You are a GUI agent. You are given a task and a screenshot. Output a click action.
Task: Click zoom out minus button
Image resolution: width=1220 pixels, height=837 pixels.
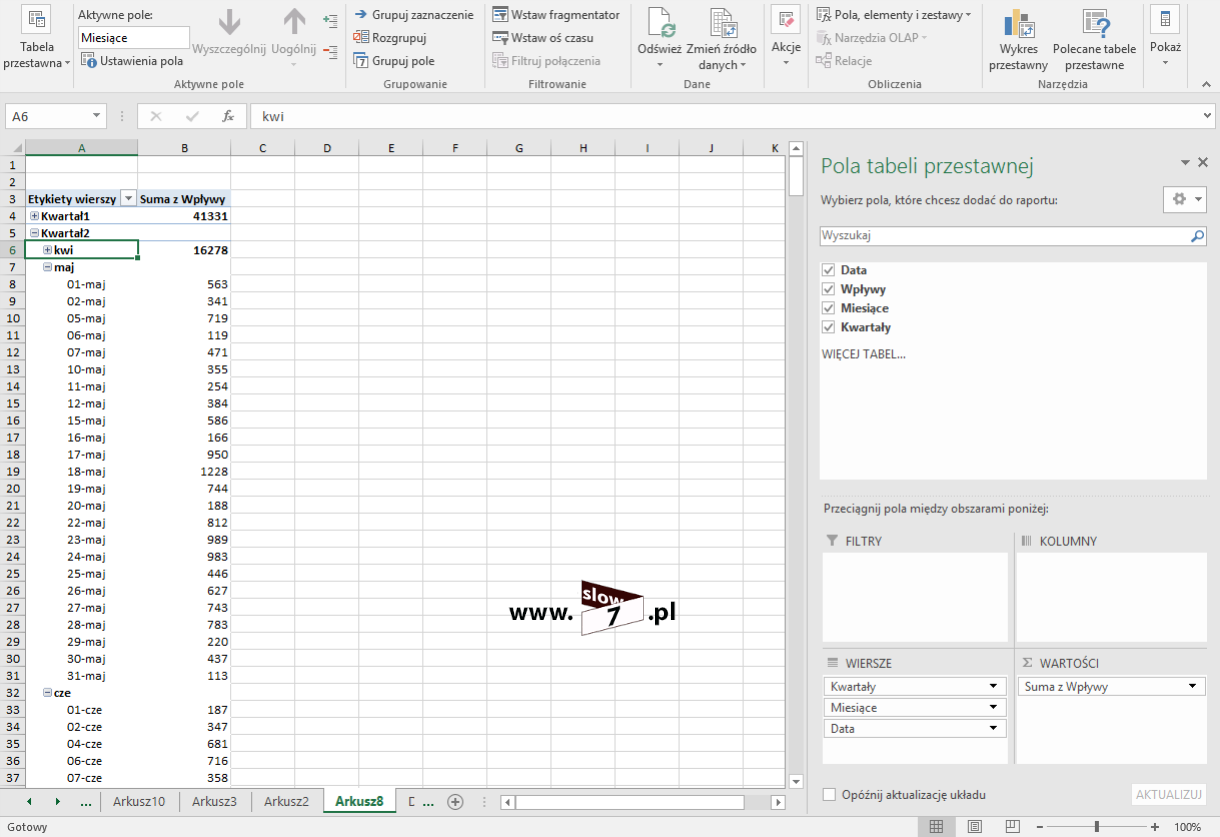tap(1040, 827)
